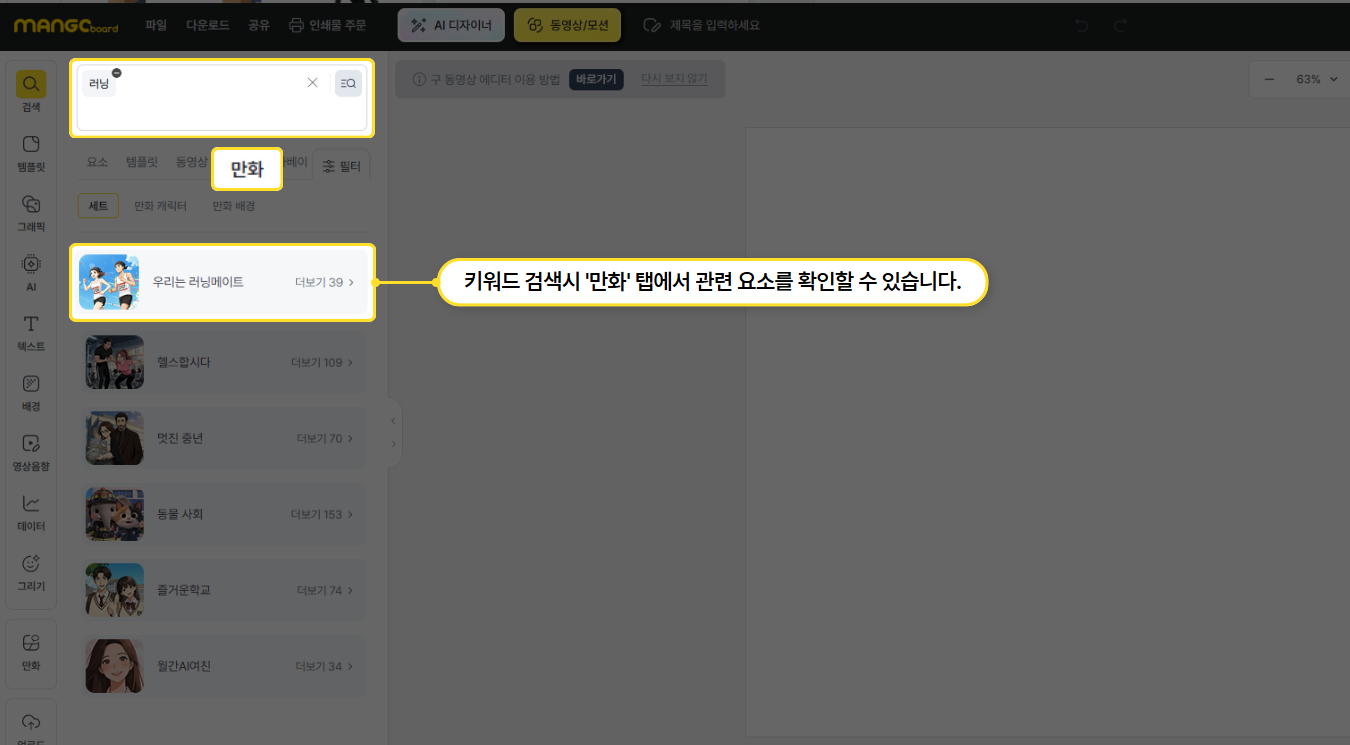The image size is (1350, 745).
Task: Select the 만화 배경 filter chip
Action: point(233,206)
